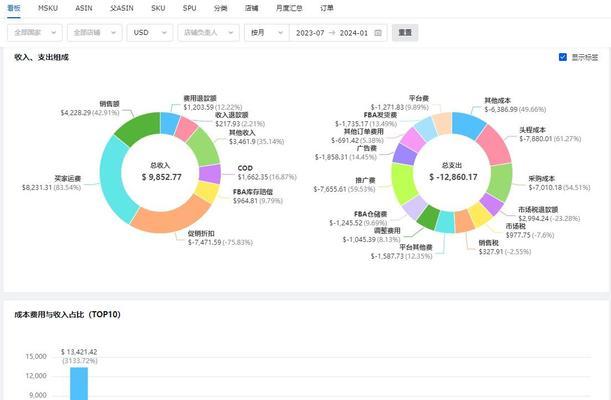Click the 广告费 $-1,858.31 label
611x400 pixels.
click(x=346, y=153)
